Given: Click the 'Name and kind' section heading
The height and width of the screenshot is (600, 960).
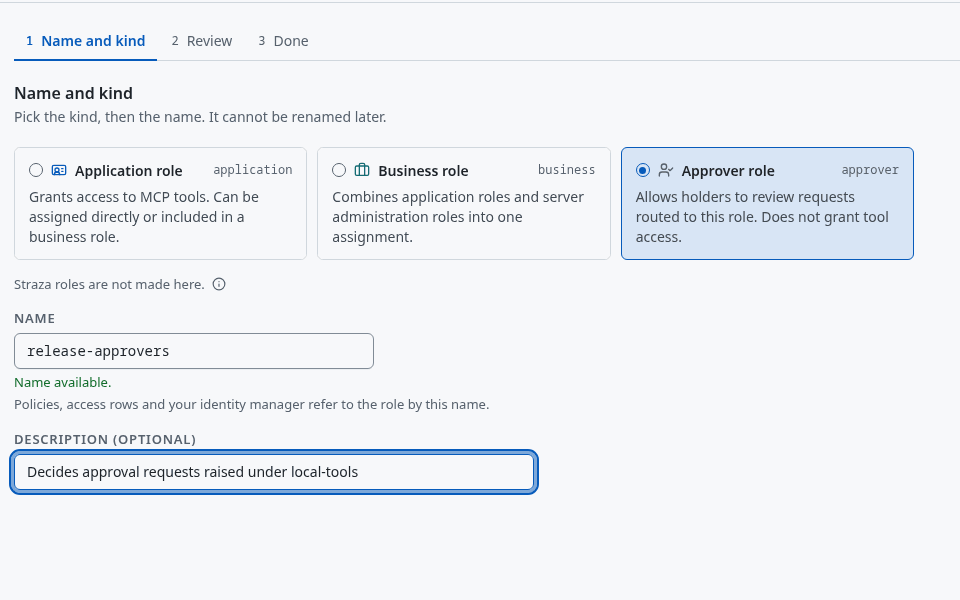Looking at the screenshot, I should (x=73, y=93).
